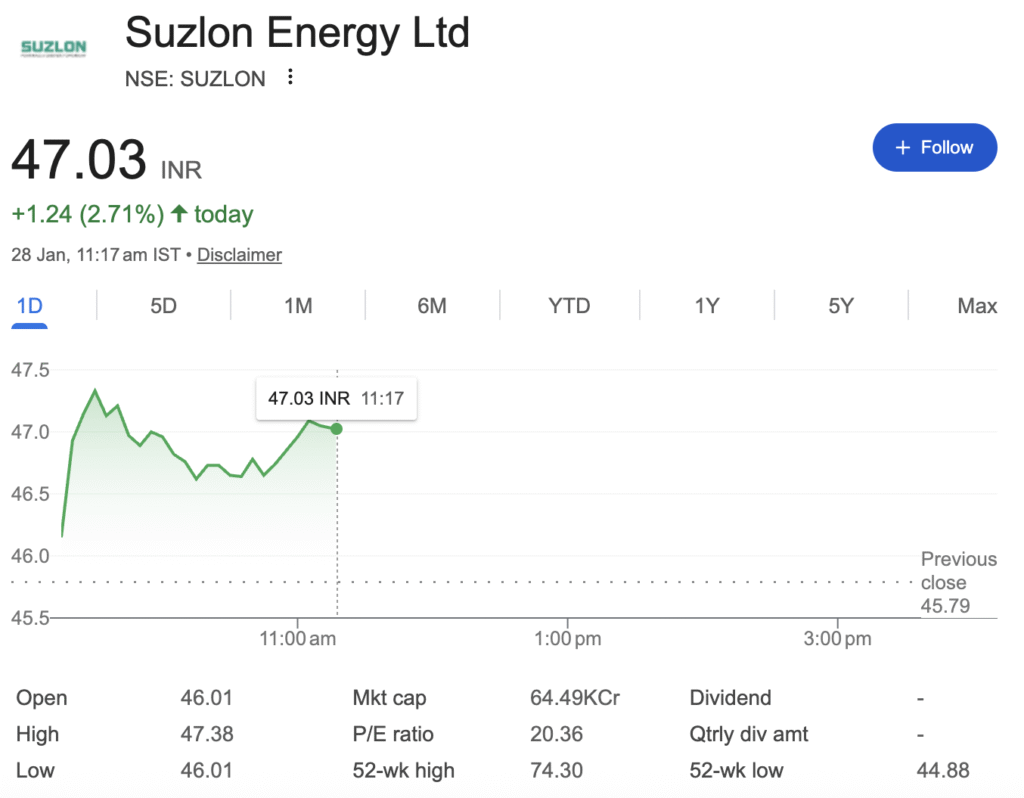Switch to the 1M chart range
The image size is (1024, 798).
[x=298, y=306]
